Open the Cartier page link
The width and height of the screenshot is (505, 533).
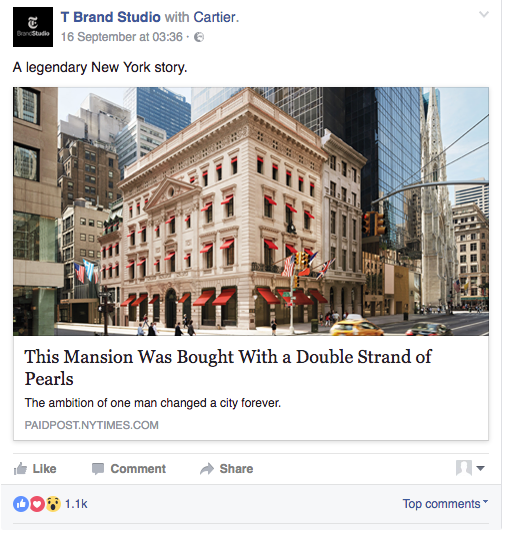(214, 17)
